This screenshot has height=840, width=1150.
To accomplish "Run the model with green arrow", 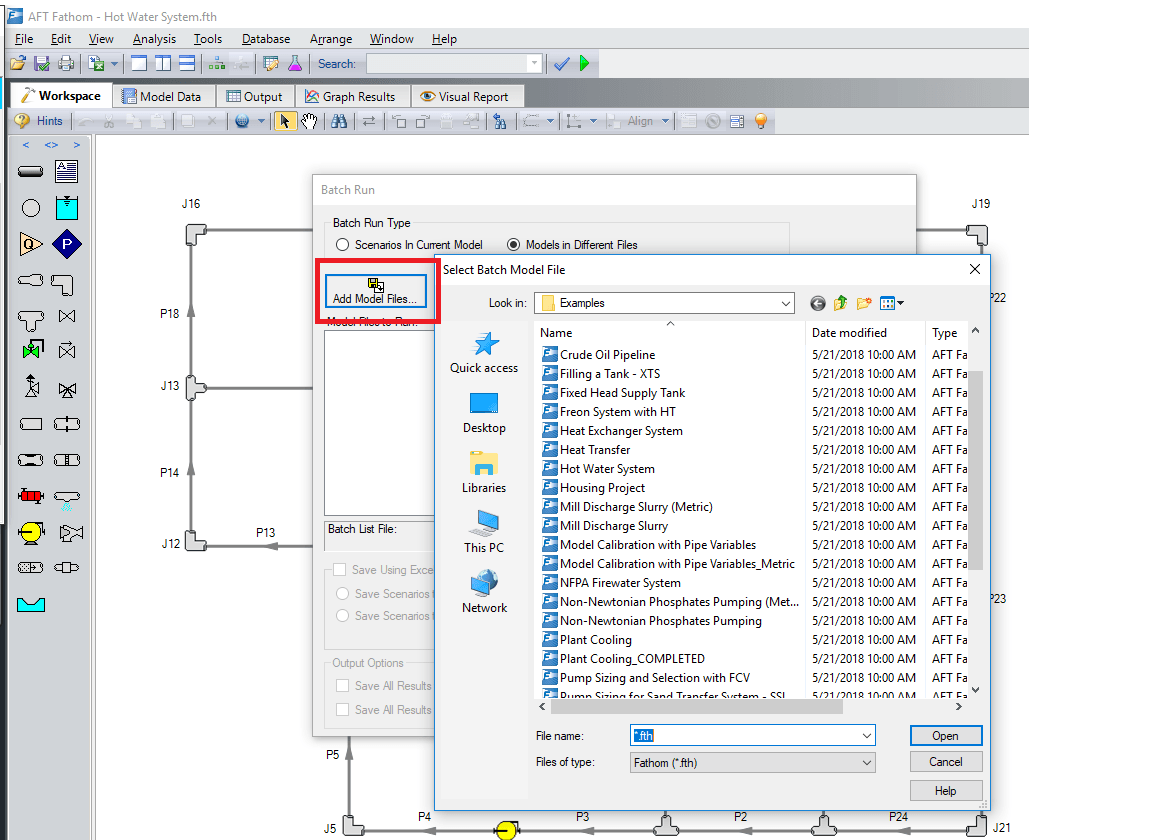I will [x=585, y=64].
